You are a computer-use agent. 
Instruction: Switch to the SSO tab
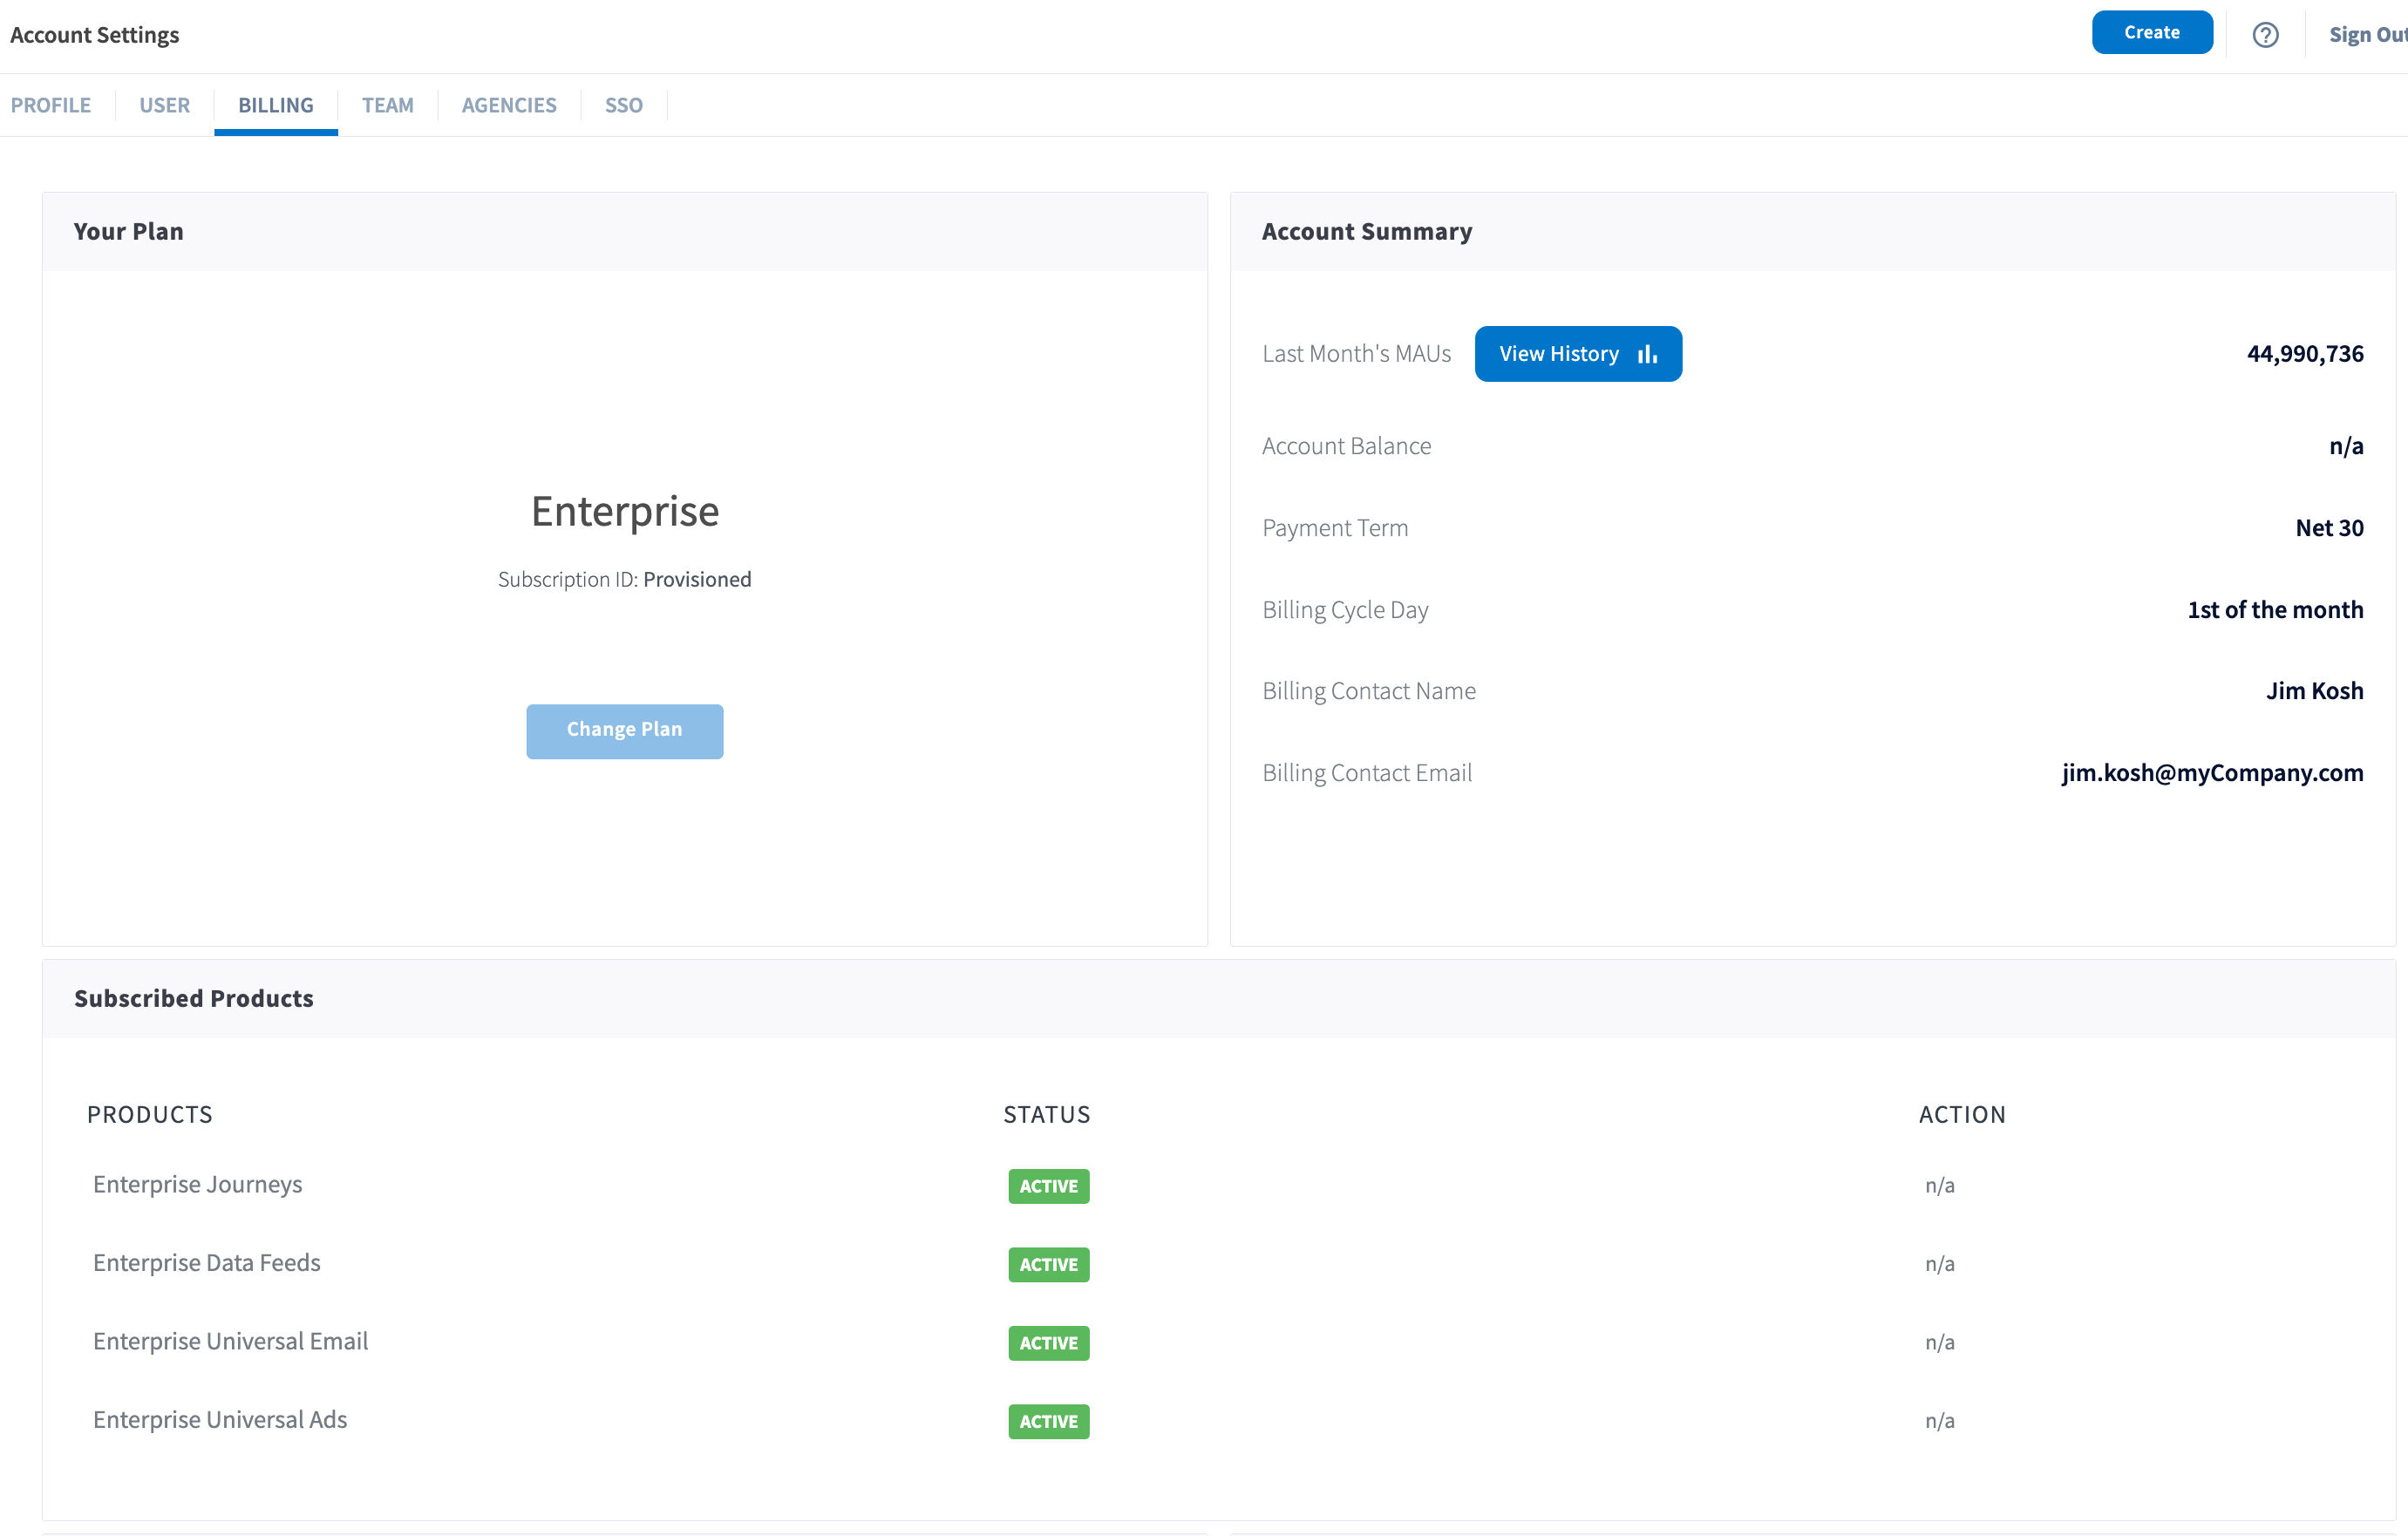point(623,105)
